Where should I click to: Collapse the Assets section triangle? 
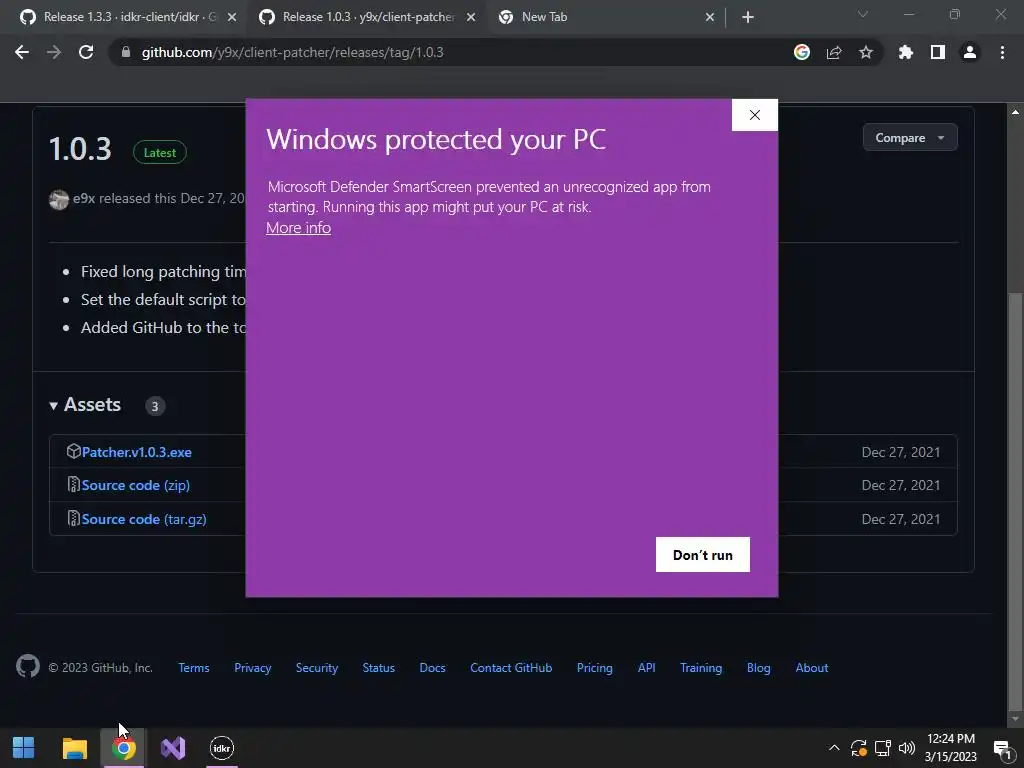(54, 406)
